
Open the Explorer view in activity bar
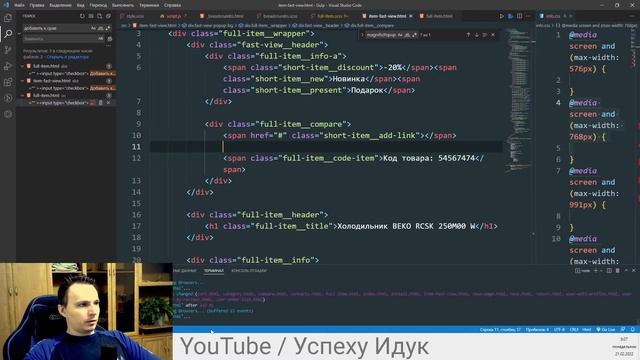tap(8, 18)
